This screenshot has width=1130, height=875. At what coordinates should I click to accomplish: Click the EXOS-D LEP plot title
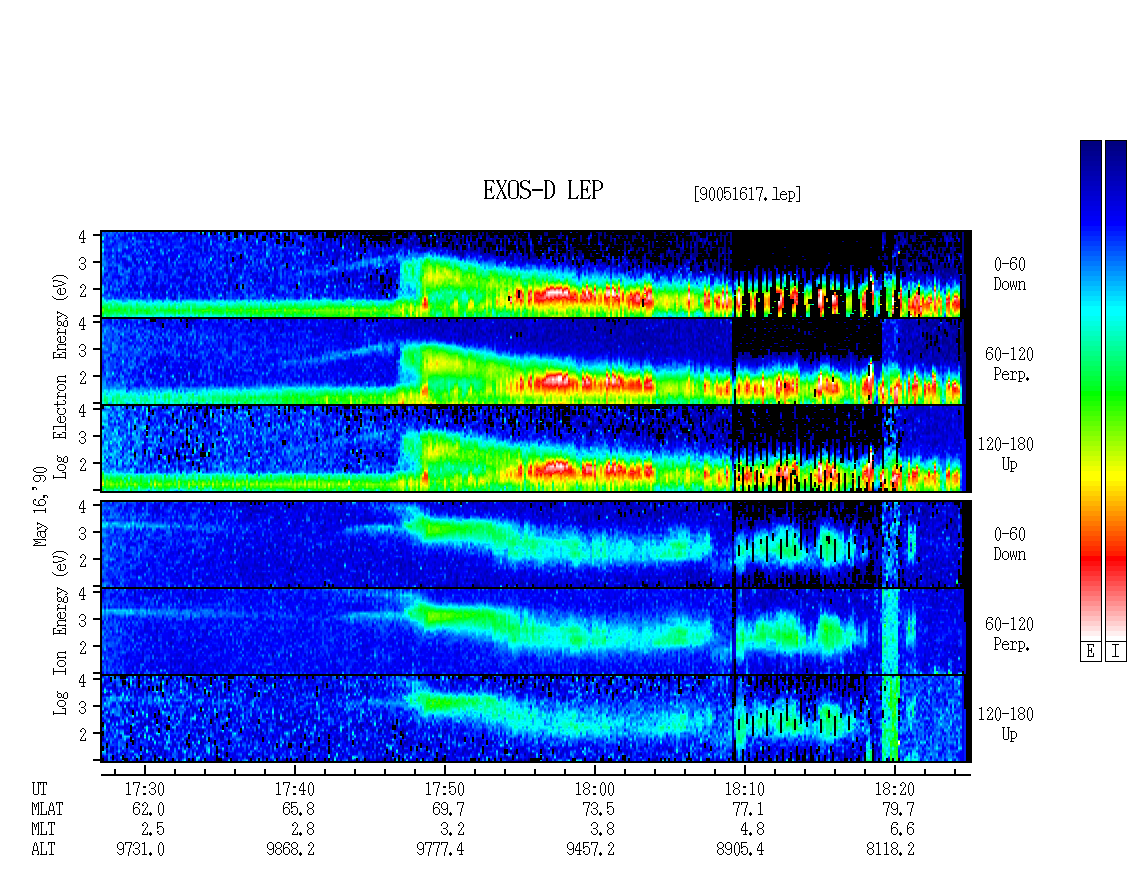tap(543, 190)
